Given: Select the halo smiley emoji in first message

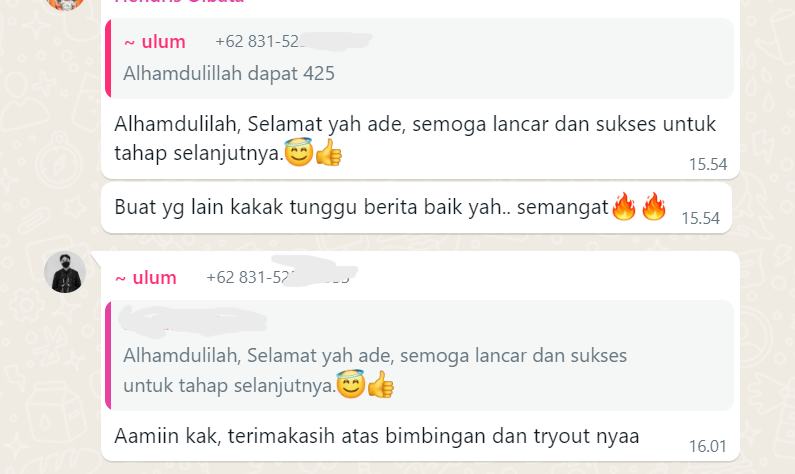Looking at the screenshot, I should pos(299,152).
